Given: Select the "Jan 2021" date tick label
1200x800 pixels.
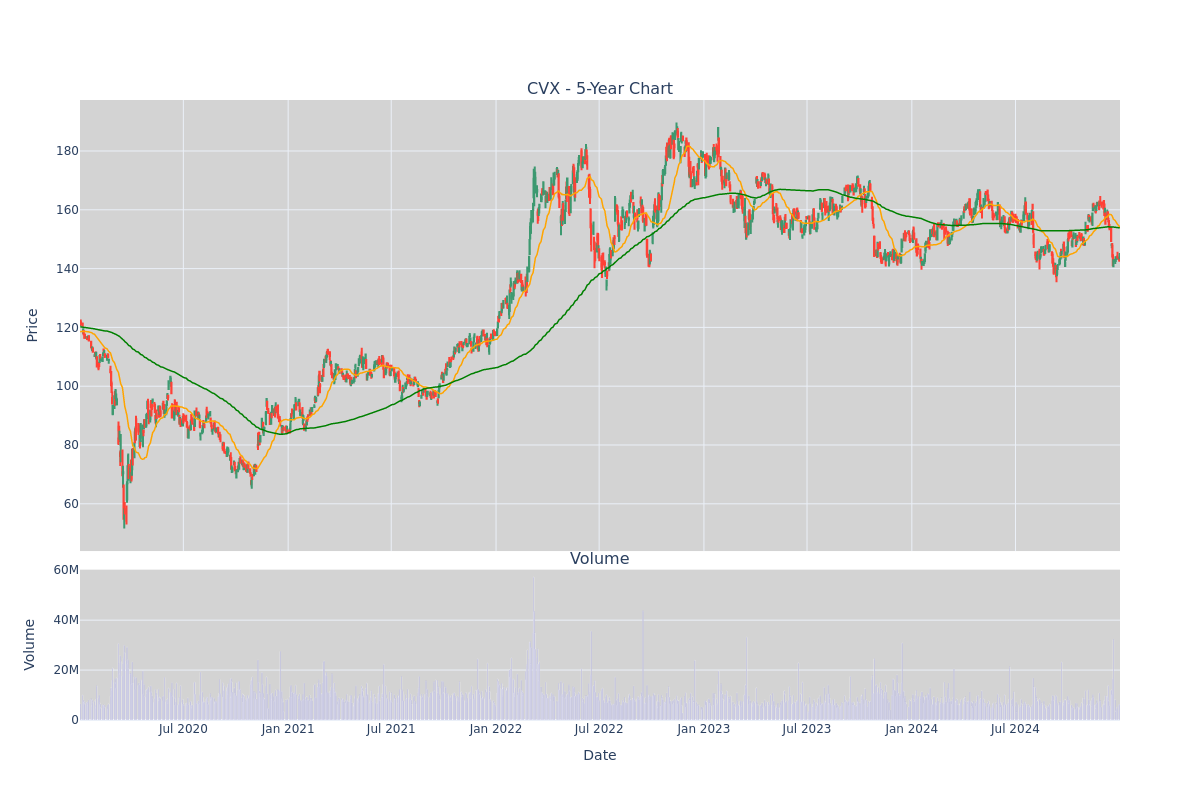Looking at the screenshot, I should pyautogui.click(x=288, y=729).
